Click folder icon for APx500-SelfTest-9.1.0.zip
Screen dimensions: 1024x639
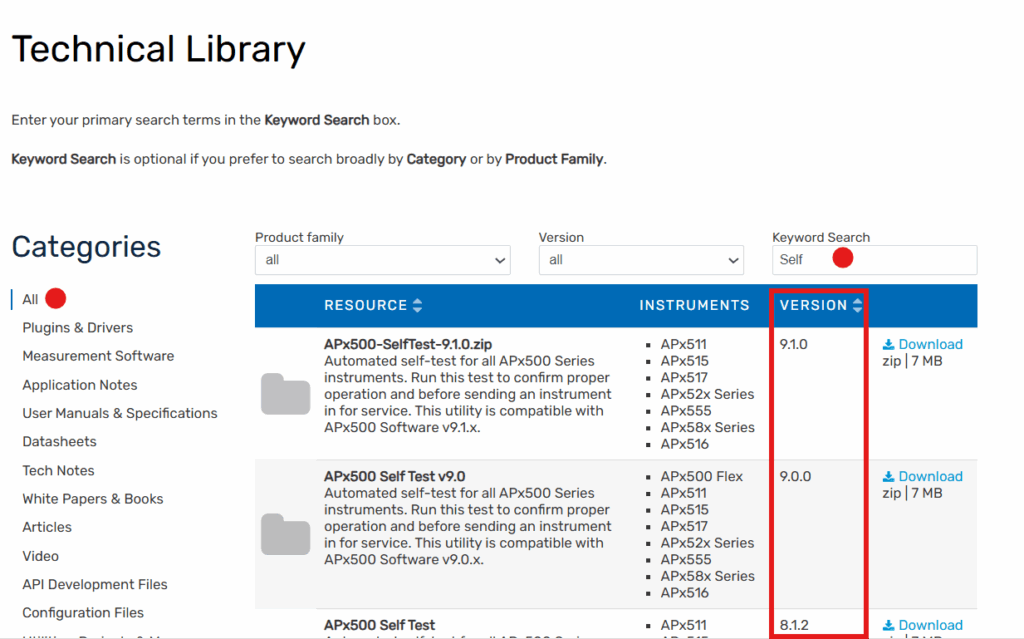285,394
